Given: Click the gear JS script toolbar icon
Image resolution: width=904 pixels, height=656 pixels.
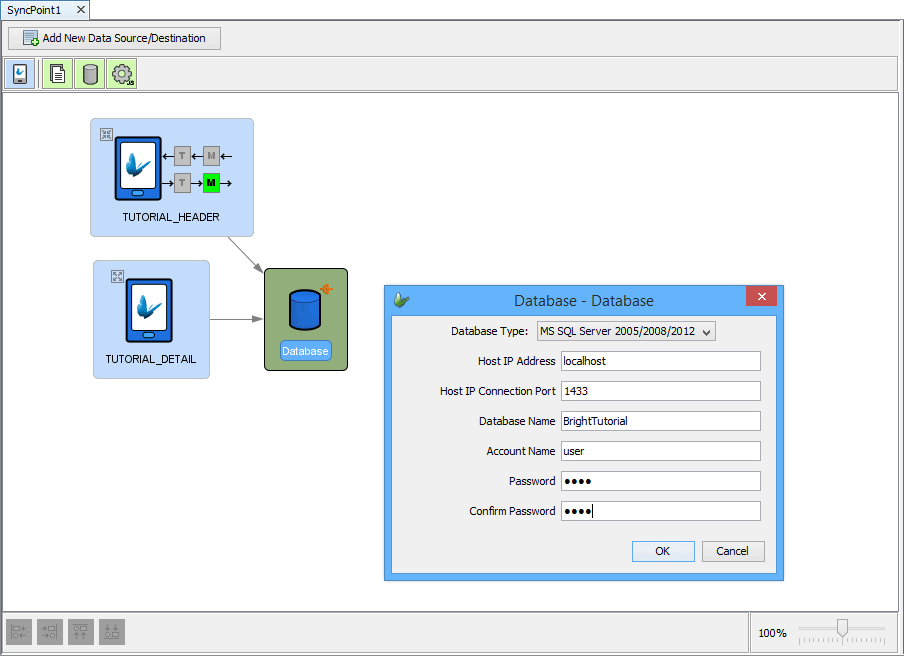Looking at the screenshot, I should pyautogui.click(x=122, y=74).
